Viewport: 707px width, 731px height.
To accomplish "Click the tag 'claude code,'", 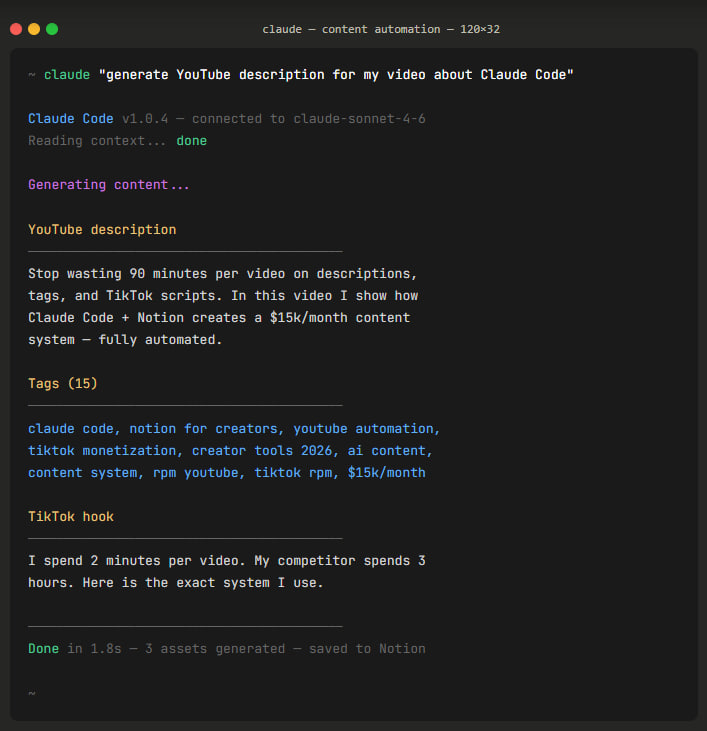I will [x=75, y=428].
